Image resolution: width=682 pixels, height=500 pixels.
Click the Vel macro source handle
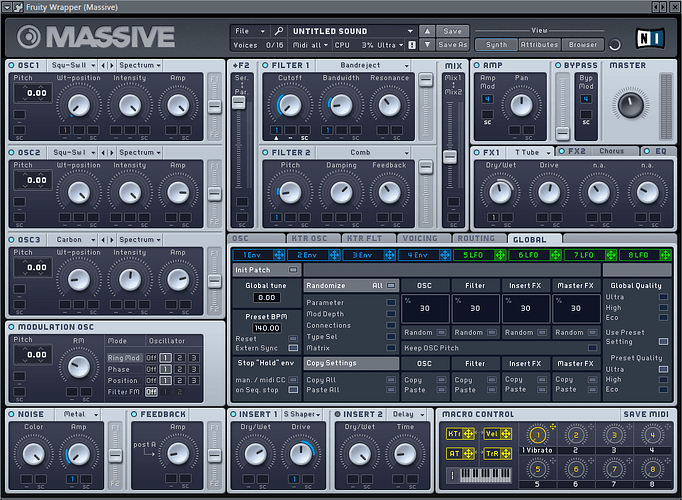coord(498,433)
